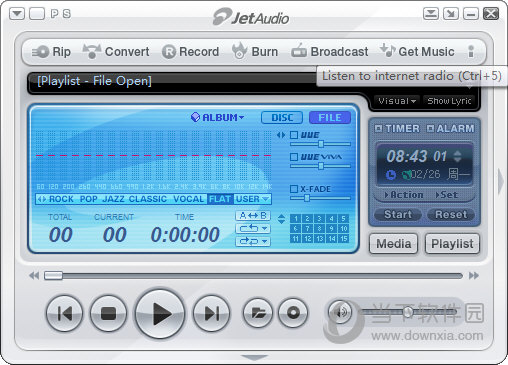Open the Visual dropdown
The height and width of the screenshot is (365, 508).
(x=397, y=101)
